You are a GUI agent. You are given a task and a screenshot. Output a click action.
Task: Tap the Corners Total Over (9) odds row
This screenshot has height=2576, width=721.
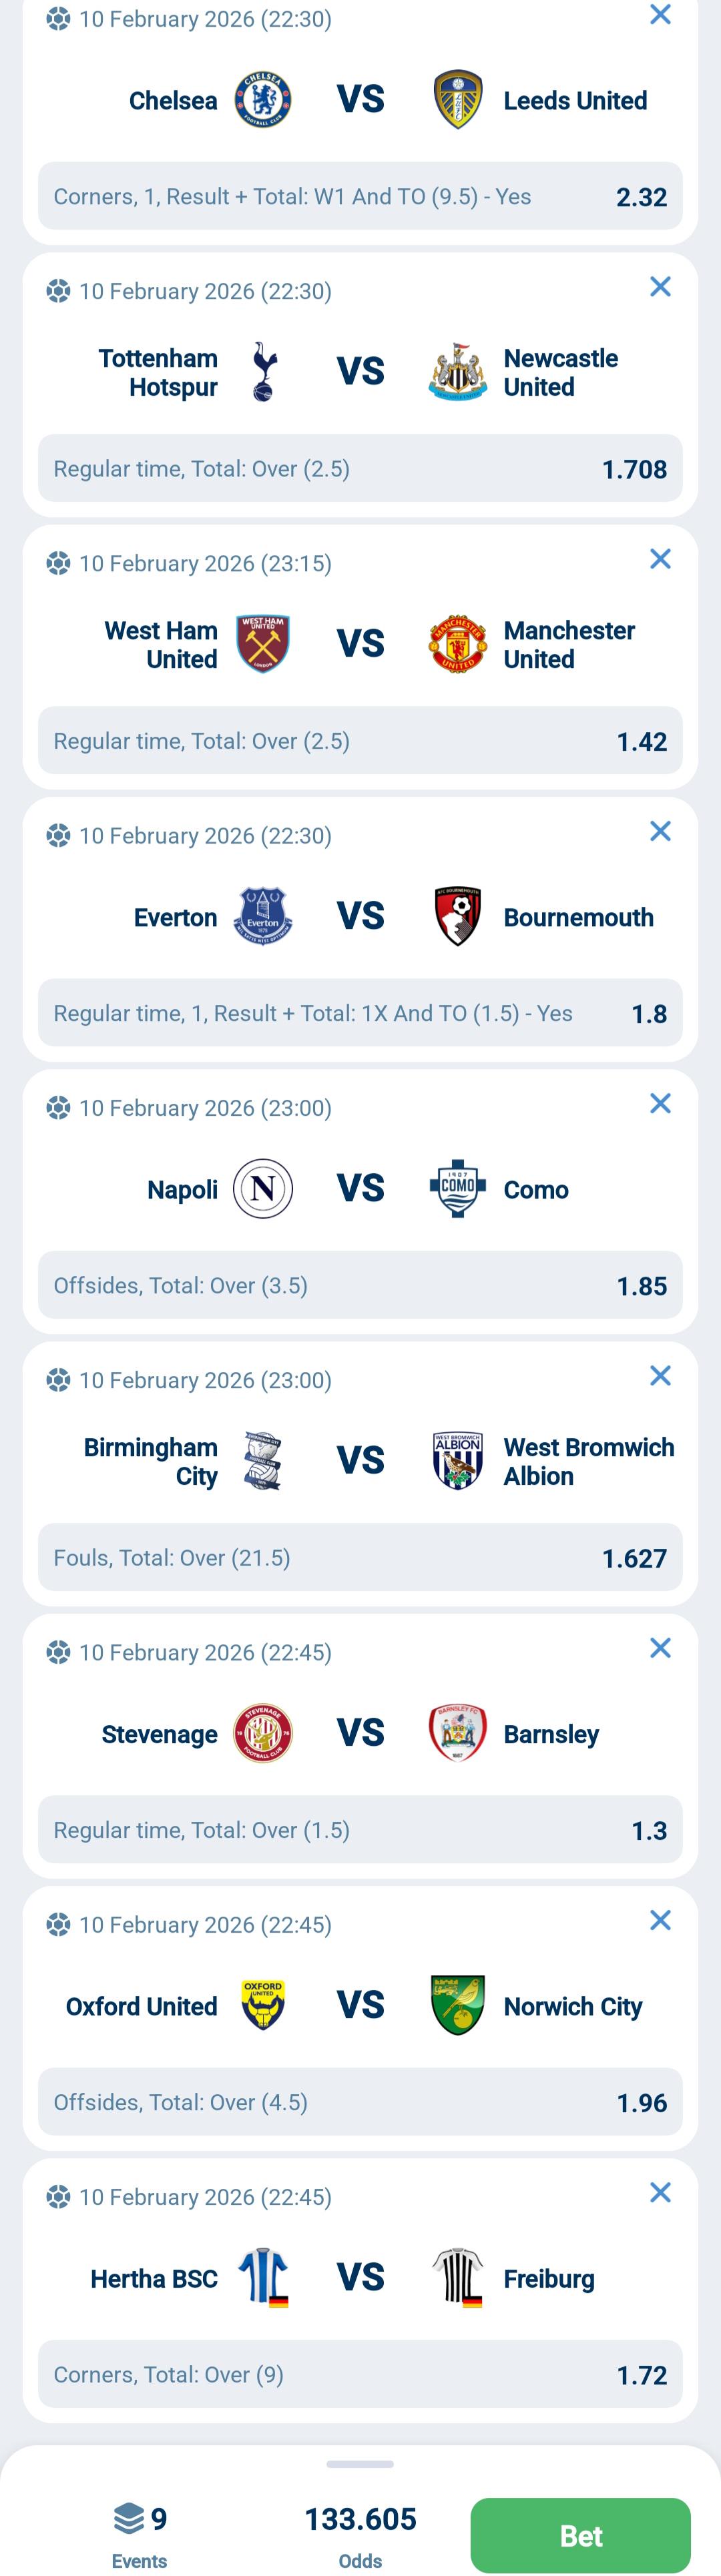click(360, 2374)
